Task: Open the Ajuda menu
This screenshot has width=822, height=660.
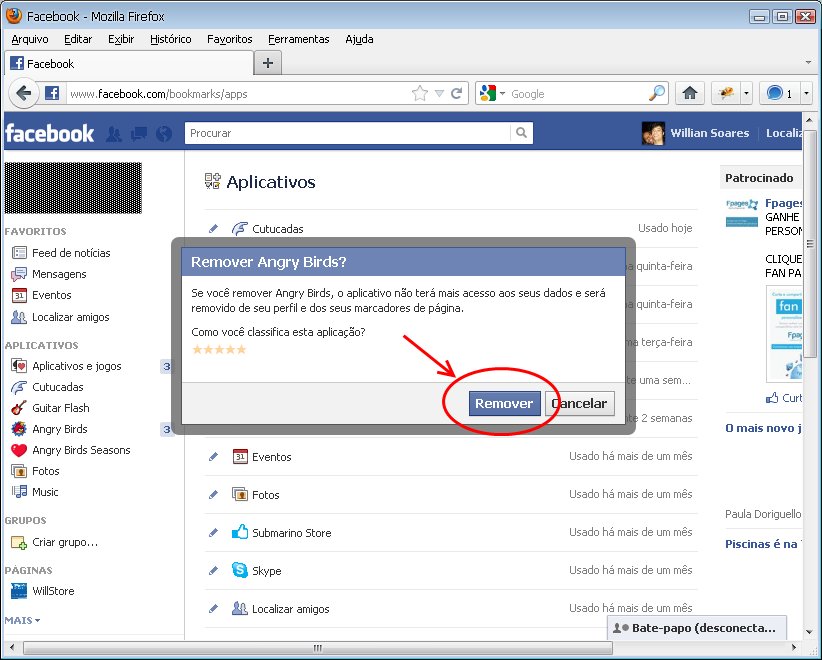Action: (359, 39)
